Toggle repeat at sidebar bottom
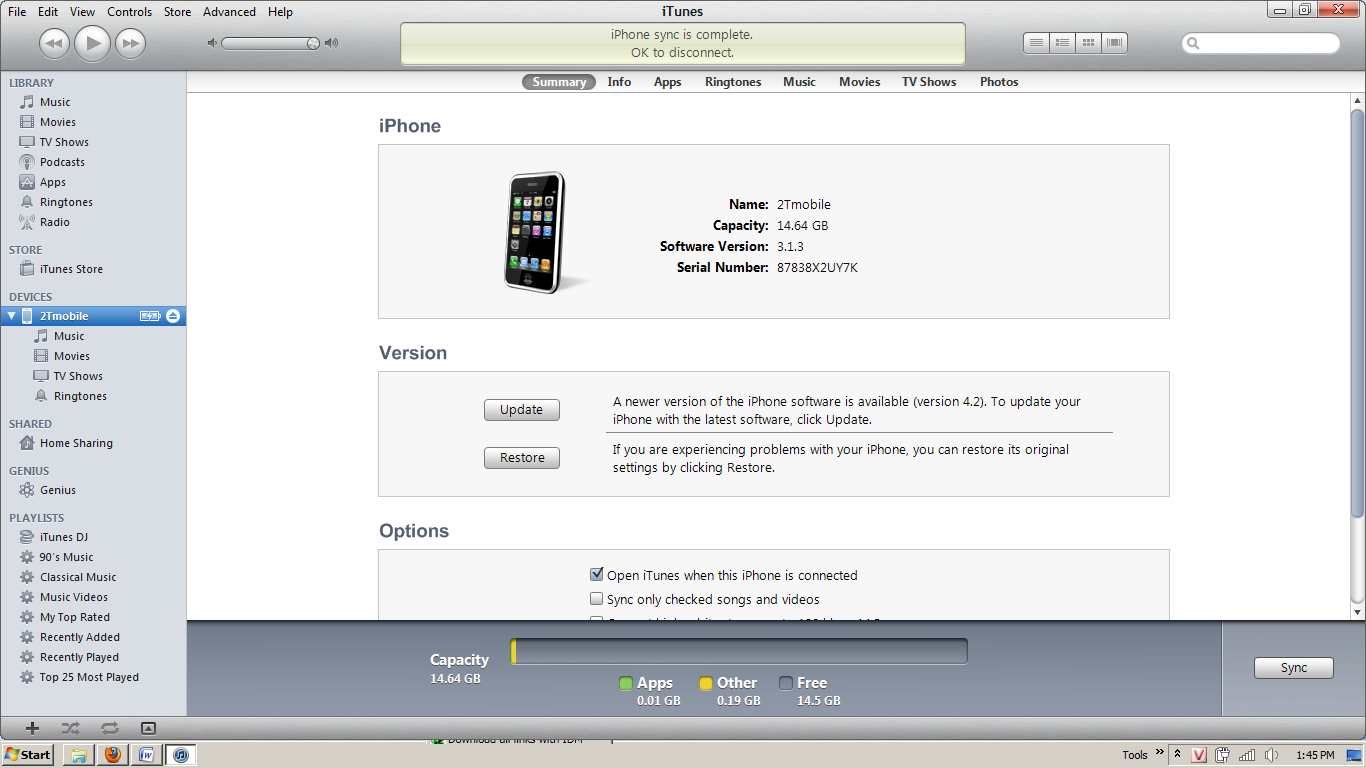This screenshot has height=768, width=1366. pyautogui.click(x=109, y=728)
